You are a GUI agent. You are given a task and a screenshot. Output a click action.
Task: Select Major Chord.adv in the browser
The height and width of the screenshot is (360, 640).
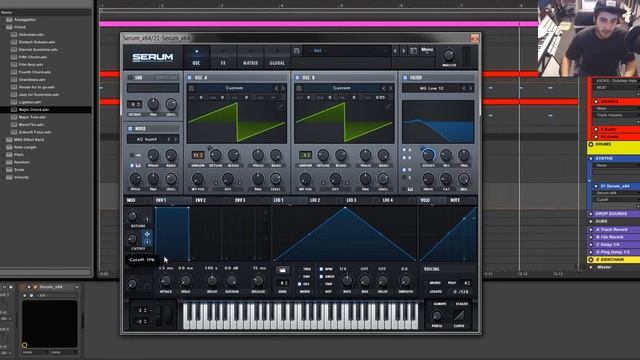click(33, 109)
